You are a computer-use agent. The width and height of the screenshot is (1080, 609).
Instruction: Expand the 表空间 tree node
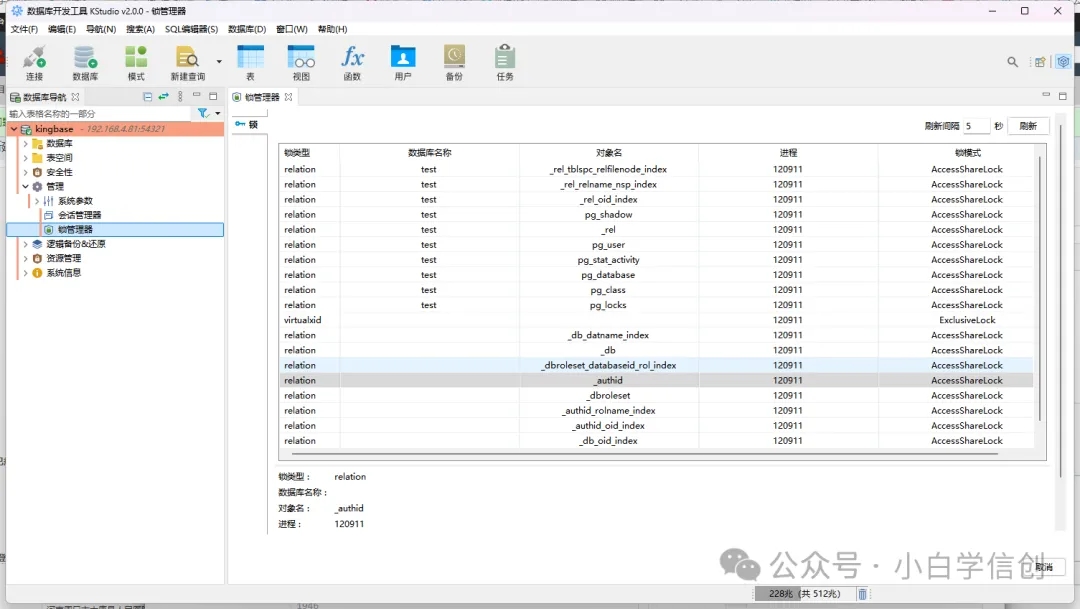click(x=25, y=158)
